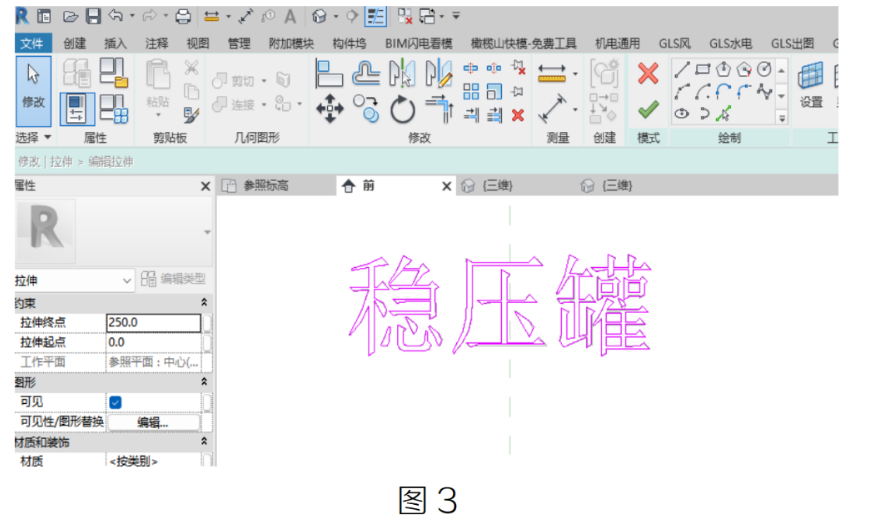Toggle the Properties palette button
Image resolution: width=869 pixels, height=522 pixels.
(77, 108)
